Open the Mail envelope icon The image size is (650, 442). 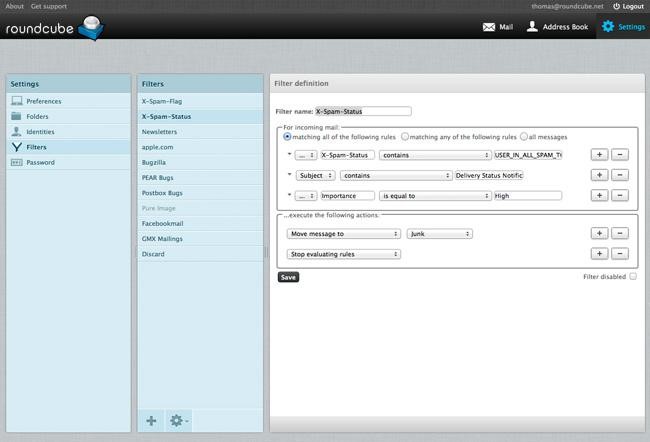489,26
